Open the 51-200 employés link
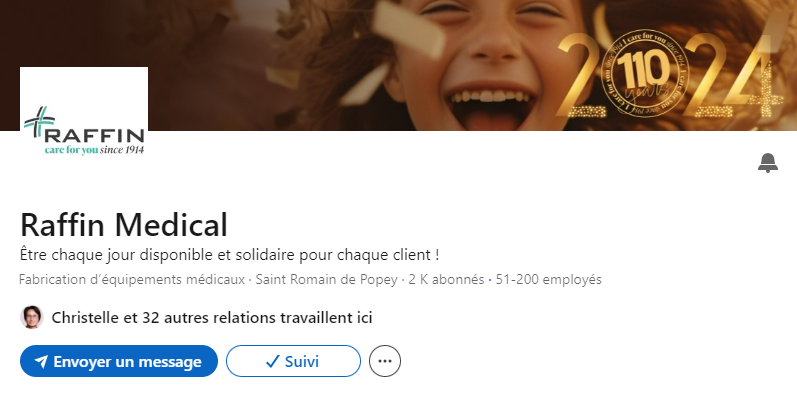797x401 pixels. (548, 280)
